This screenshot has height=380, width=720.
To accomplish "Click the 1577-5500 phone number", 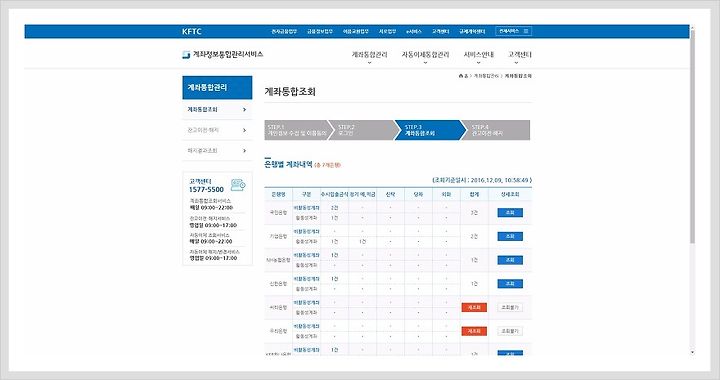I will pyautogui.click(x=206, y=190).
